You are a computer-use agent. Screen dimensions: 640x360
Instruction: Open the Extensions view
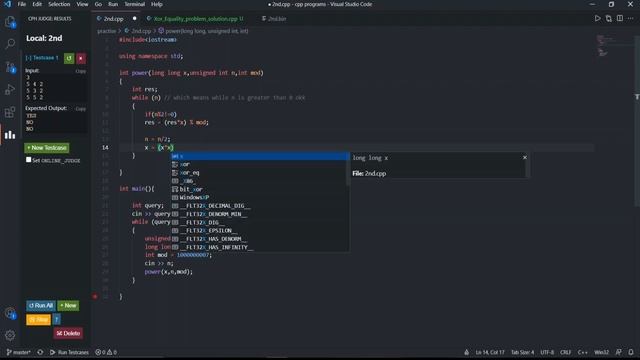coord(10,112)
